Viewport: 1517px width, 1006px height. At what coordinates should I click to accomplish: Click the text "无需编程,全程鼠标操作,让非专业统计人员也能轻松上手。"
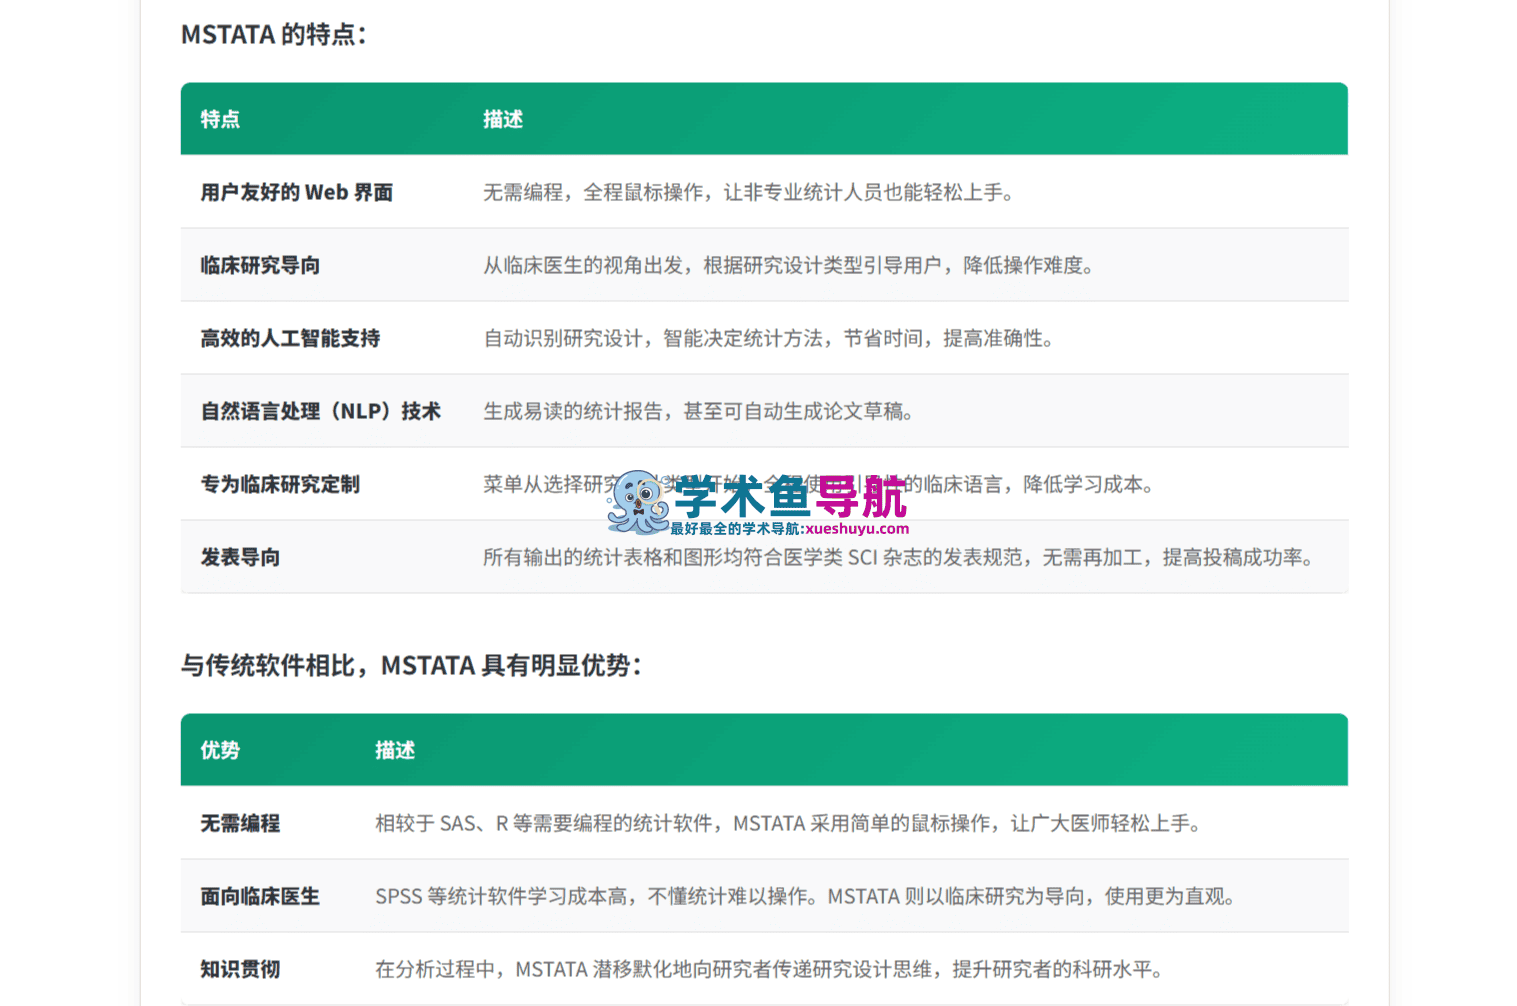pos(750,192)
